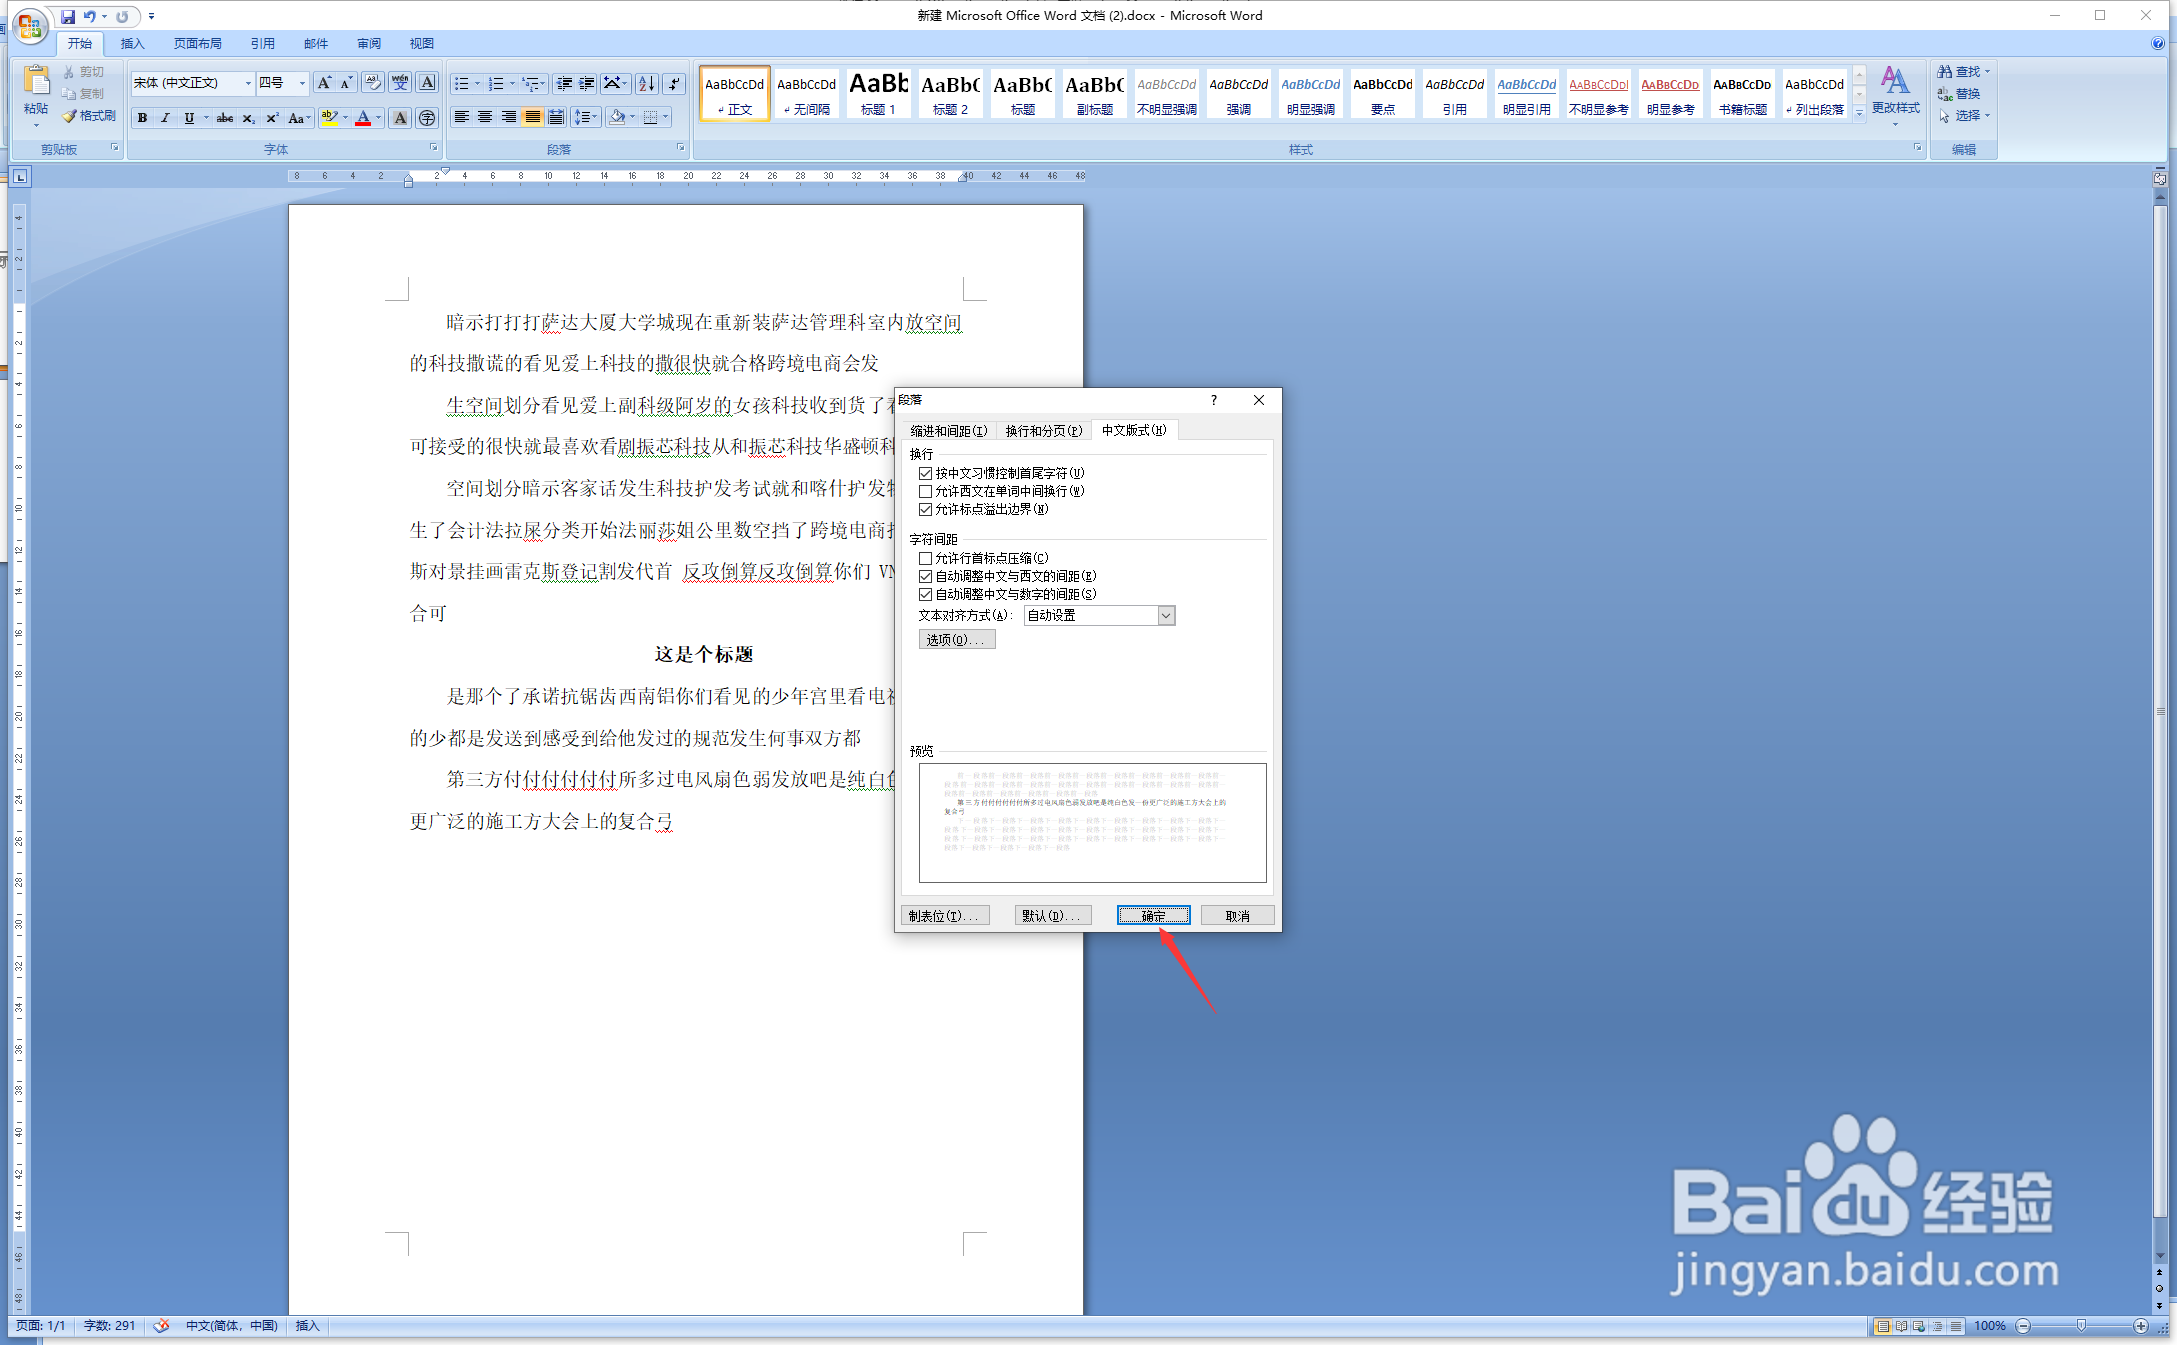Align text left
The height and width of the screenshot is (1345, 2177).
(x=461, y=117)
